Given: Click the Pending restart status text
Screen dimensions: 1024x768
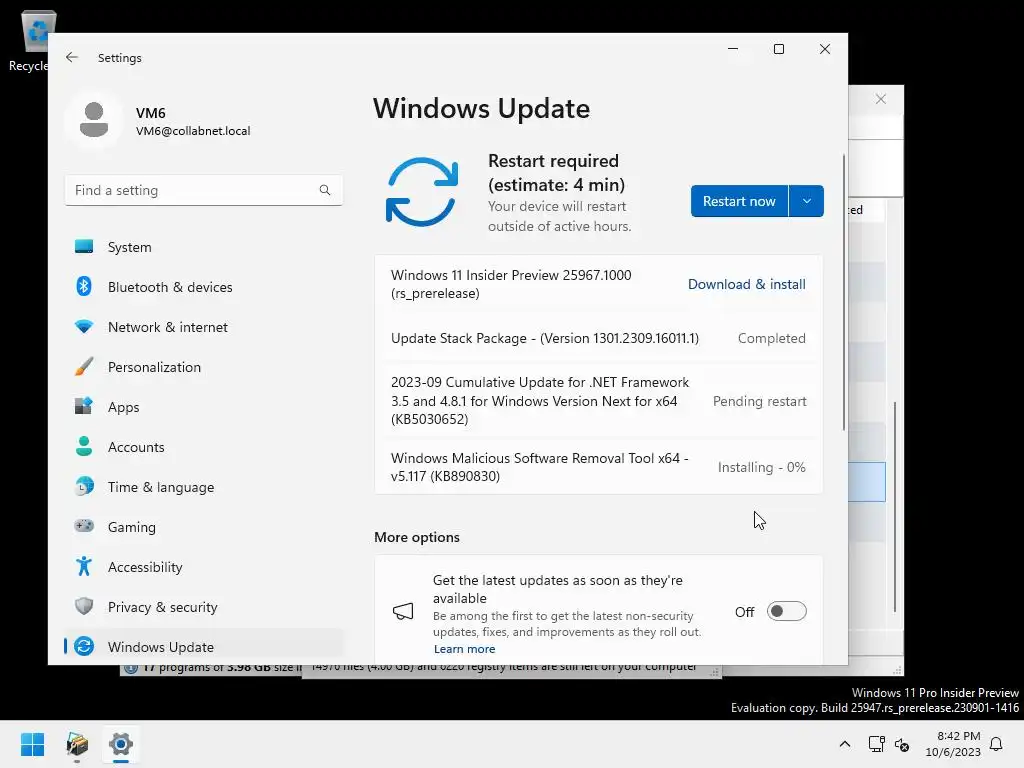Looking at the screenshot, I should click(x=760, y=401).
